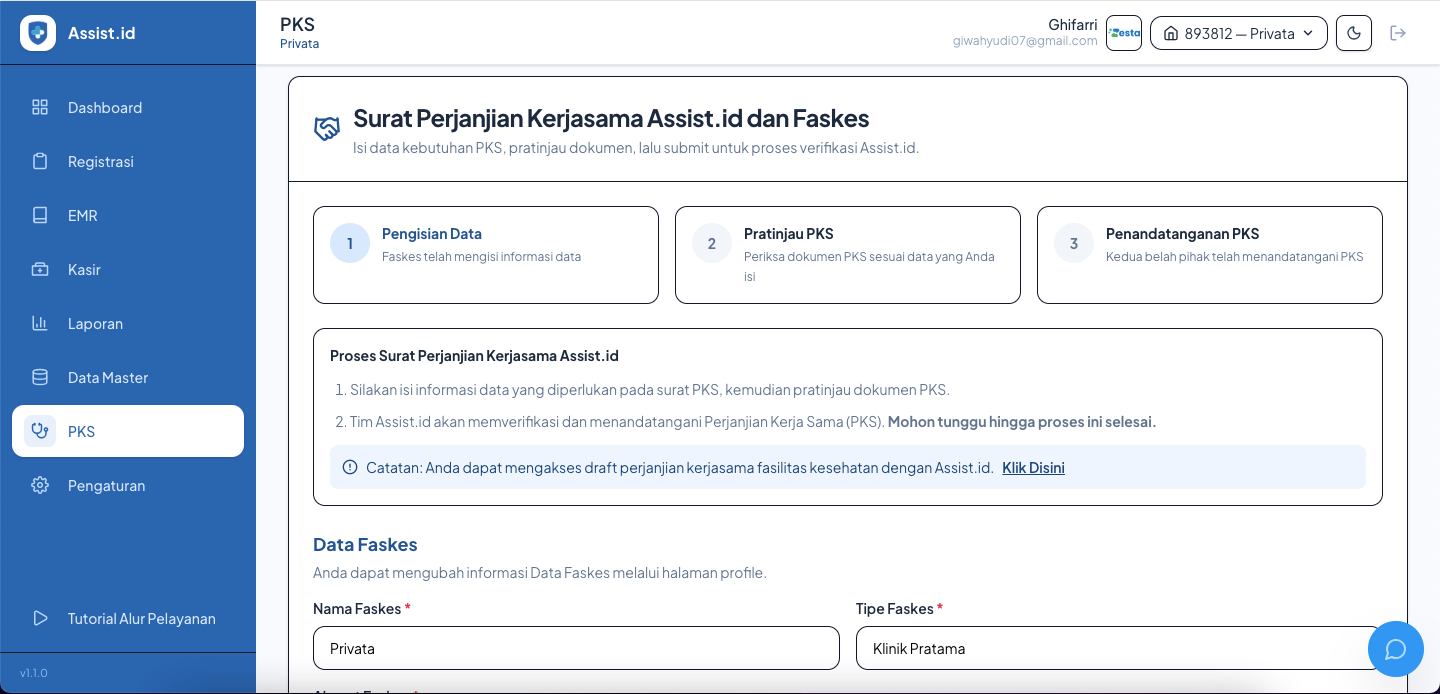Image resolution: width=1440 pixels, height=694 pixels.
Task: Click the Resta facility logo thumbnail
Action: 1124,33
